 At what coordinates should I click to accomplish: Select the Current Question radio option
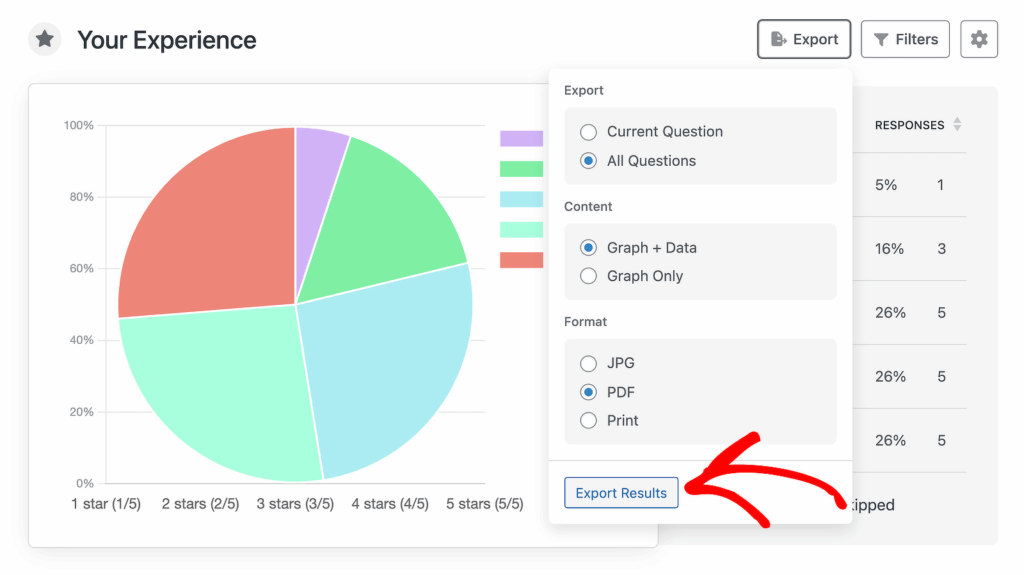[x=589, y=132]
